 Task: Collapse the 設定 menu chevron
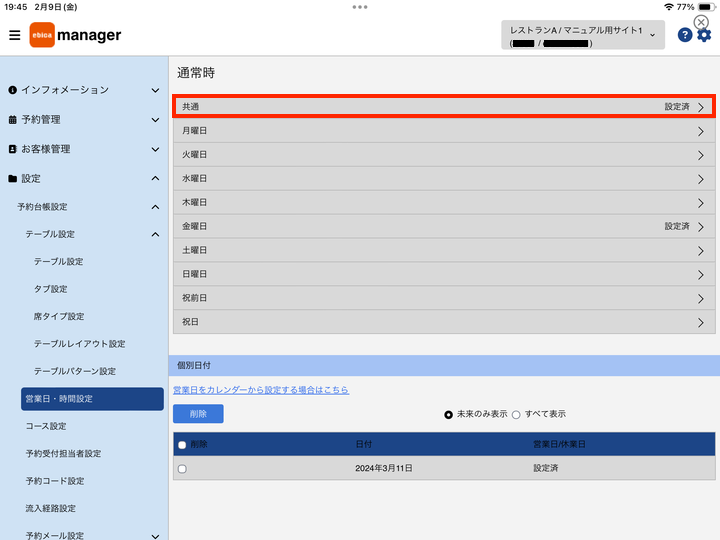(156, 178)
